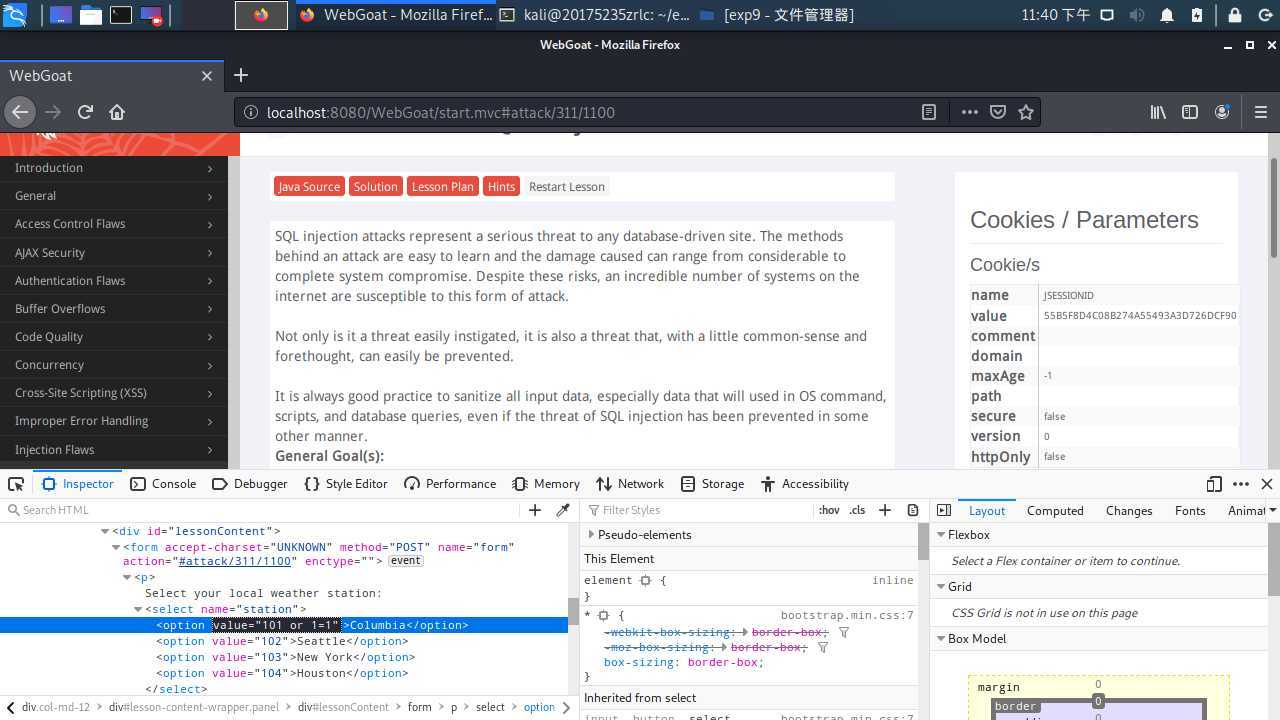
Task: Open the Performance devtools tab
Action: (450, 484)
